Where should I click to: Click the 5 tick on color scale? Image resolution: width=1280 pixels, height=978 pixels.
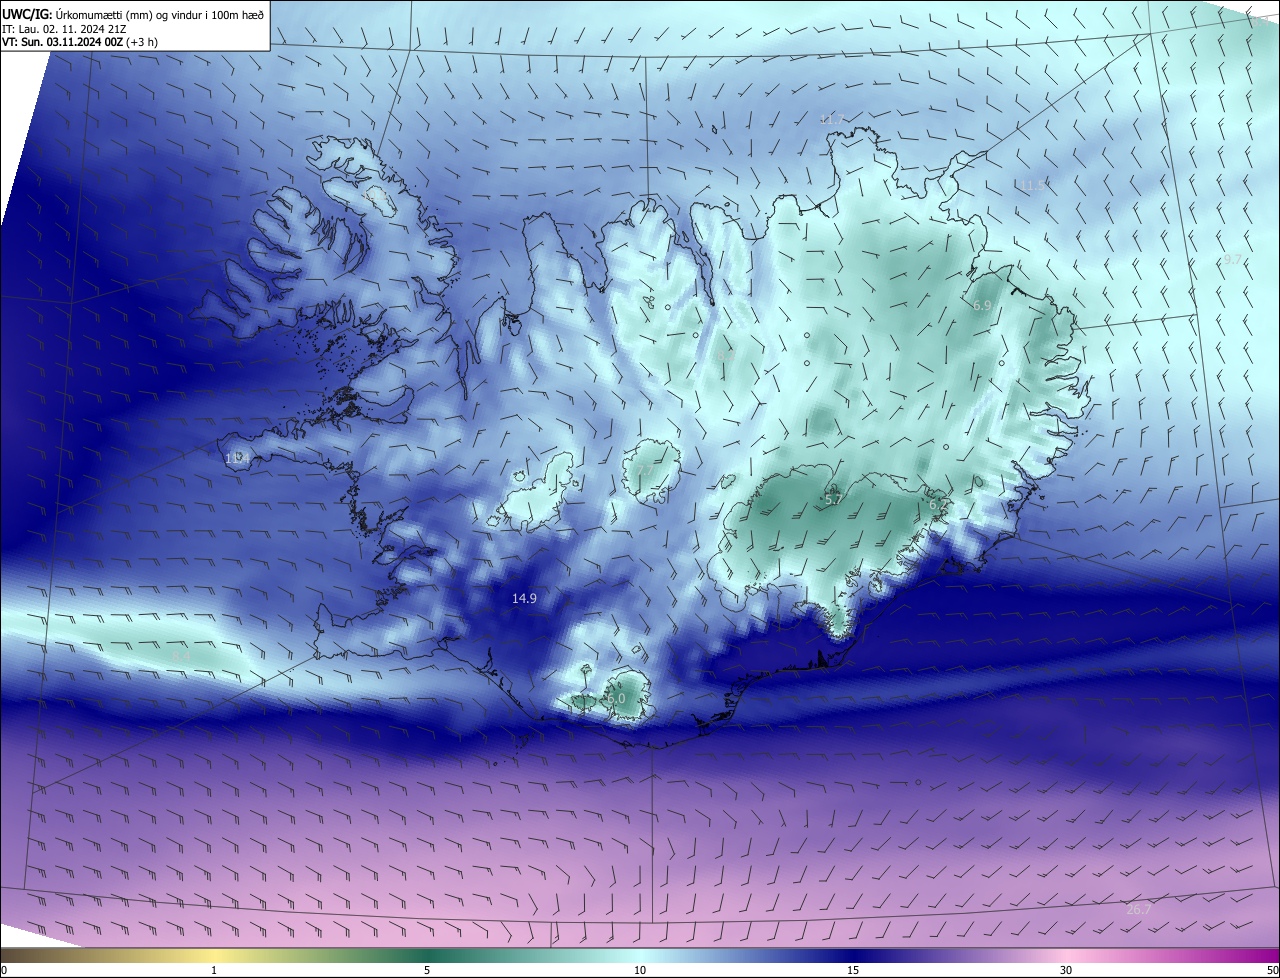427,970
